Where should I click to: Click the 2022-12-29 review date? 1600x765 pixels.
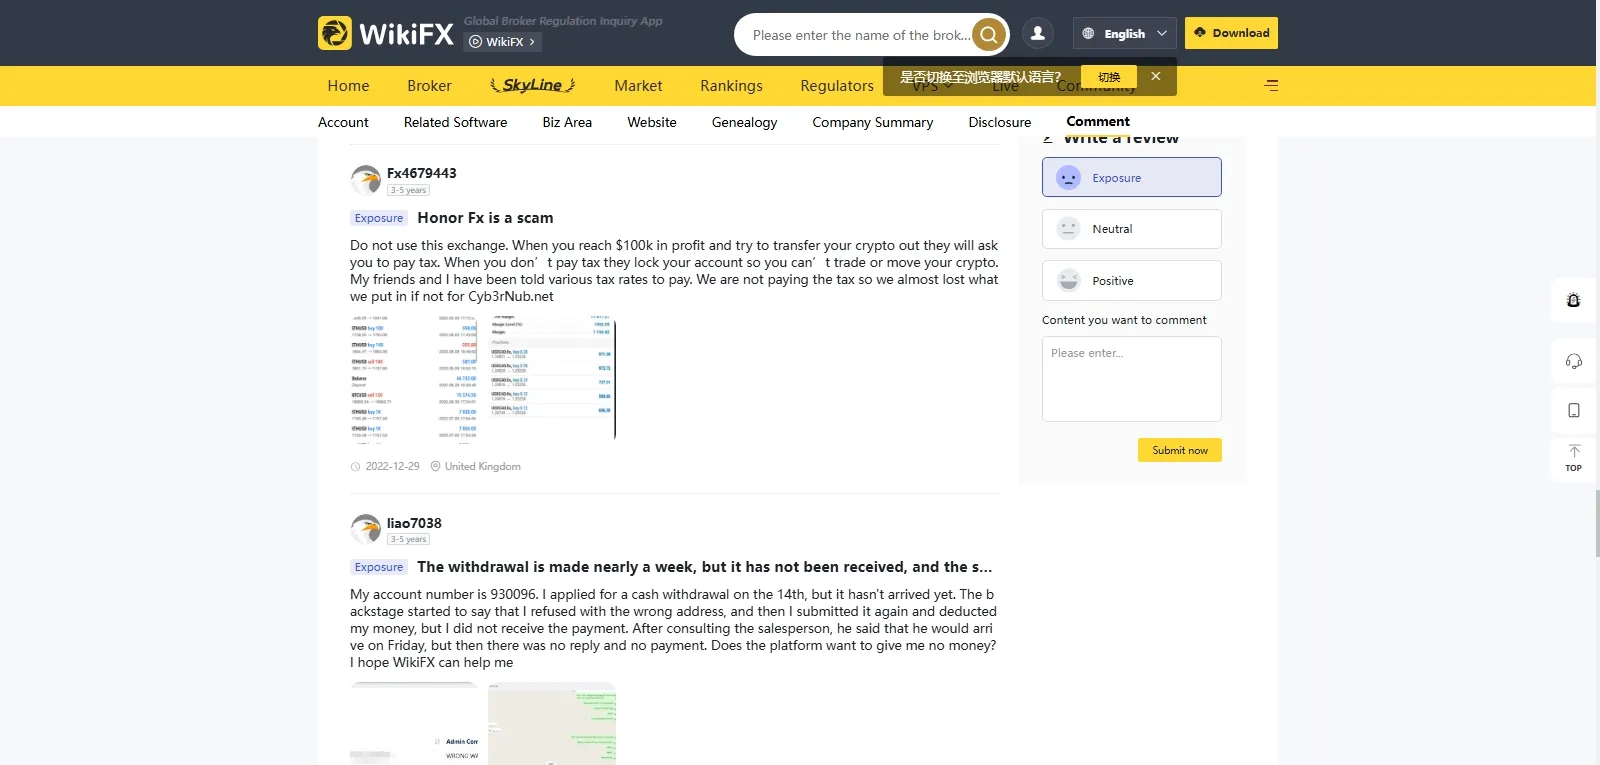392,466
